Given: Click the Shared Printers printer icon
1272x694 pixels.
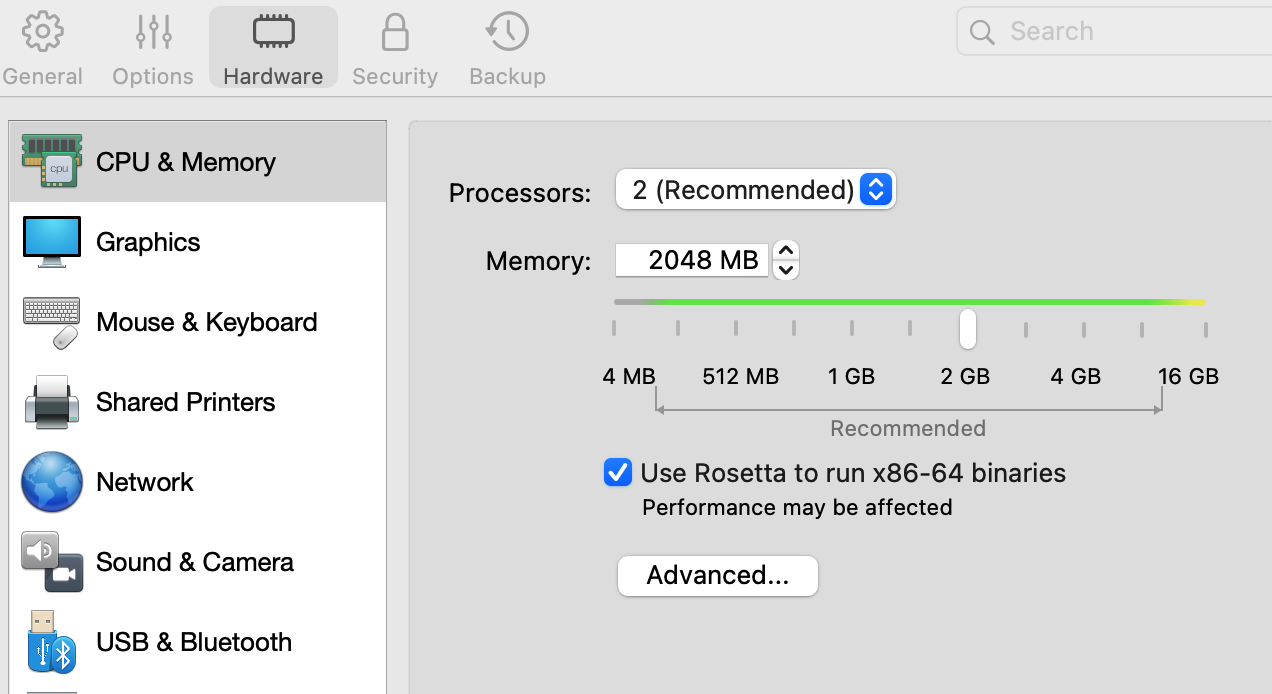Looking at the screenshot, I should coord(51,402).
